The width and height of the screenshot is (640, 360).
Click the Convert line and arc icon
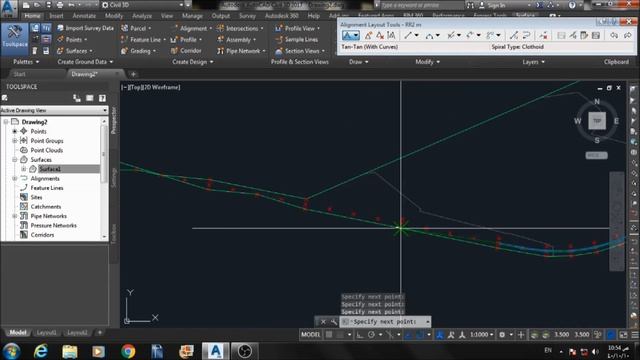pos(514,36)
